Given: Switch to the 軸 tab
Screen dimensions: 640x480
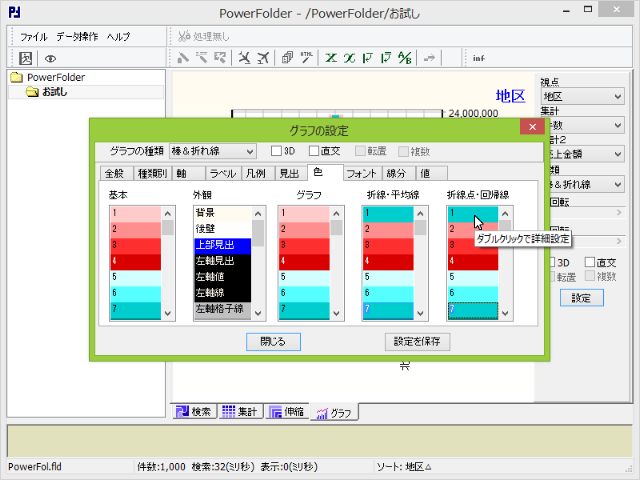Looking at the screenshot, I should pos(188,173).
